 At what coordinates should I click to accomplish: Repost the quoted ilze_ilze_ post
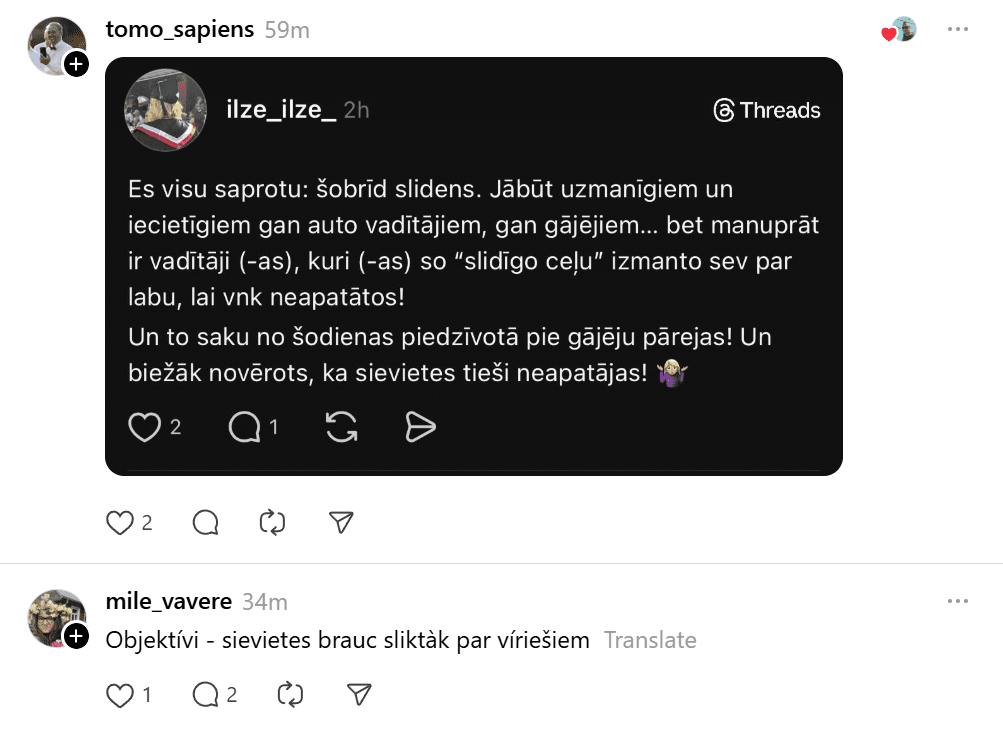pos(342,427)
